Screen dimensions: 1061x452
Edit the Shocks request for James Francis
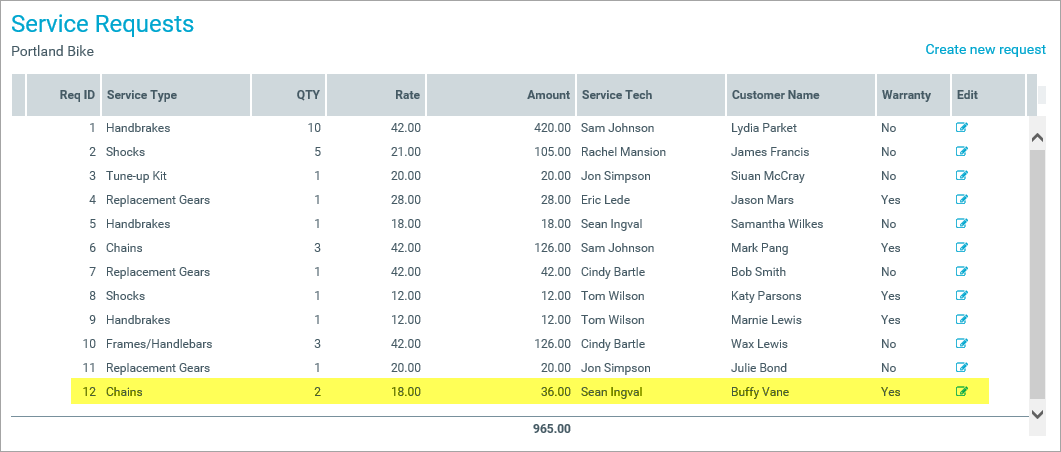(962, 152)
